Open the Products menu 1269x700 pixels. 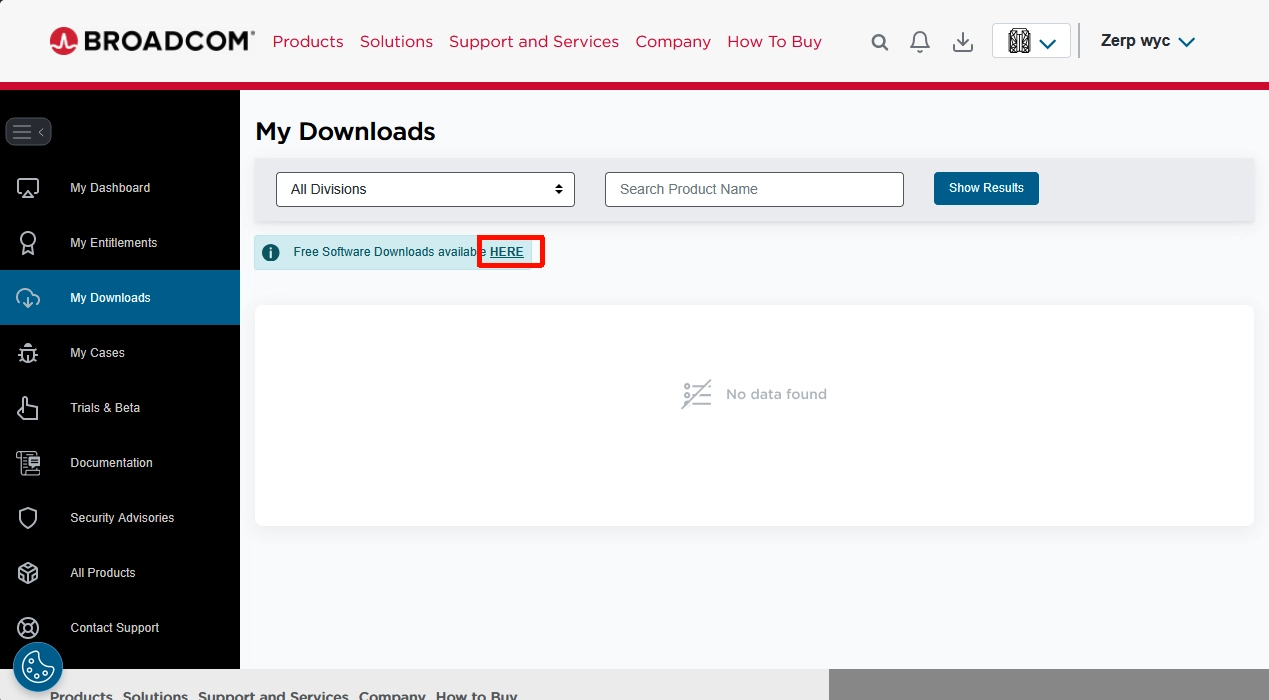[x=308, y=42]
